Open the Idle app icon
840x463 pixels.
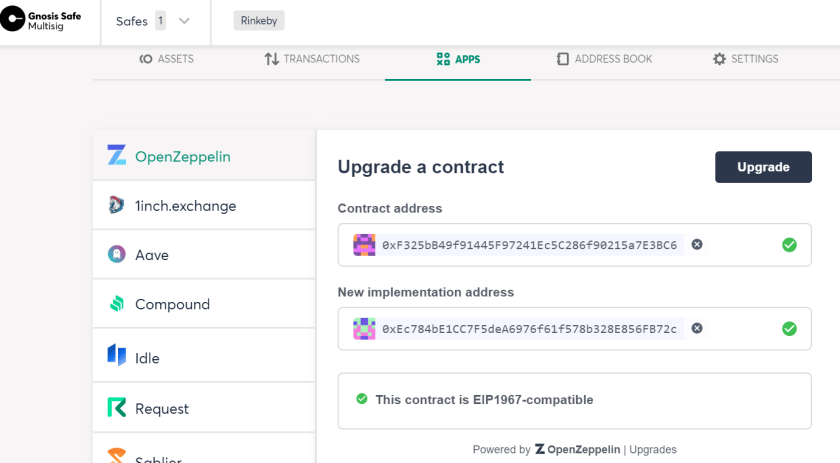click(117, 355)
